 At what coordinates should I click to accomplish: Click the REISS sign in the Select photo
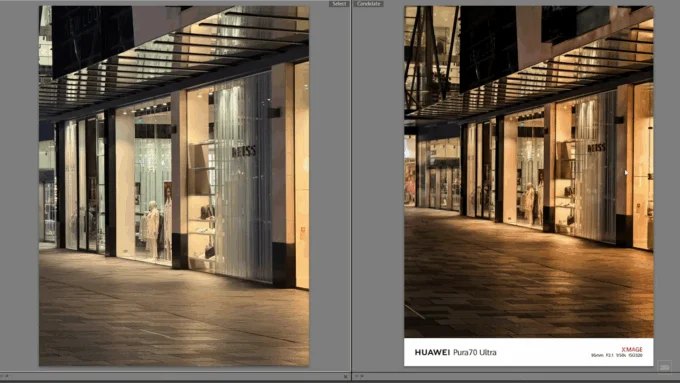pos(244,151)
